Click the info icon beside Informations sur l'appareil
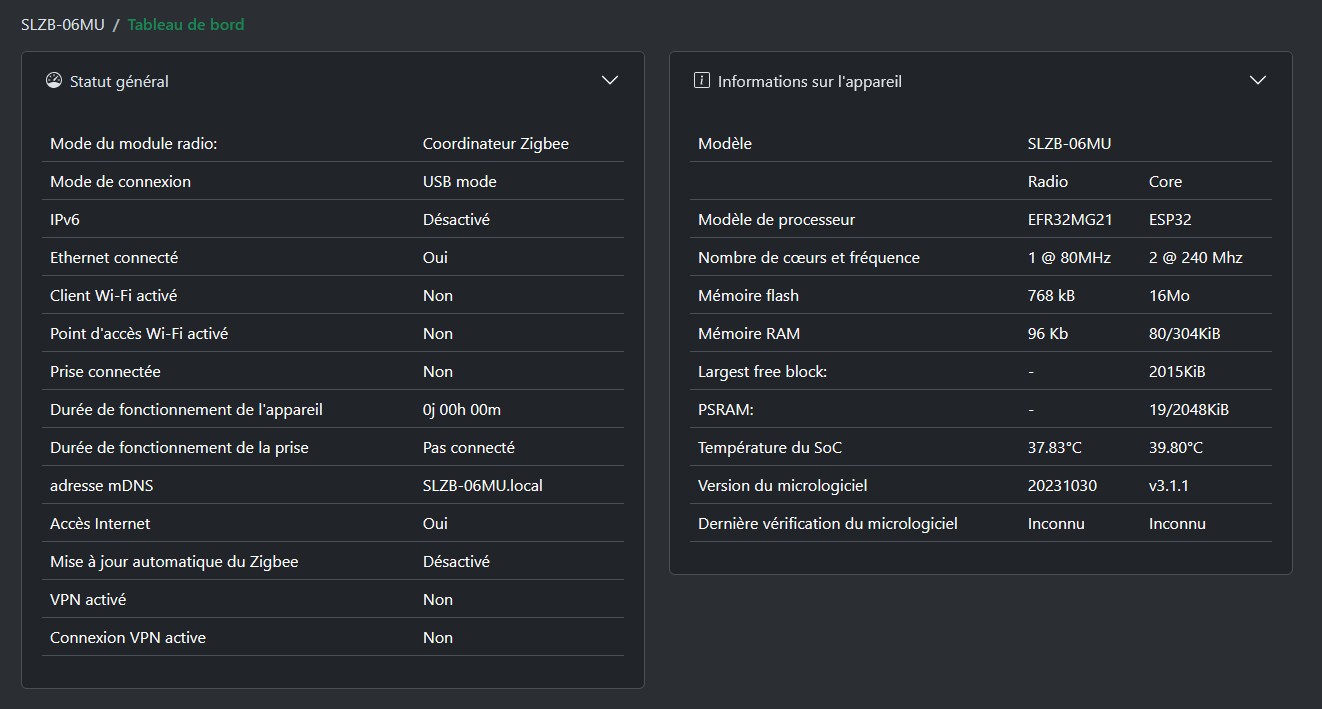 point(702,81)
